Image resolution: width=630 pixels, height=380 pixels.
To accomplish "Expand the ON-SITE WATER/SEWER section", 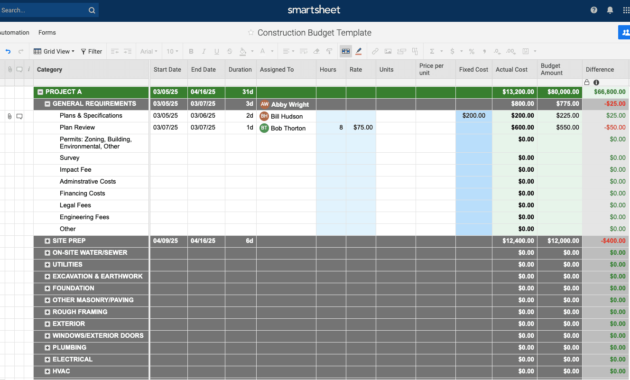I will [x=47, y=253].
